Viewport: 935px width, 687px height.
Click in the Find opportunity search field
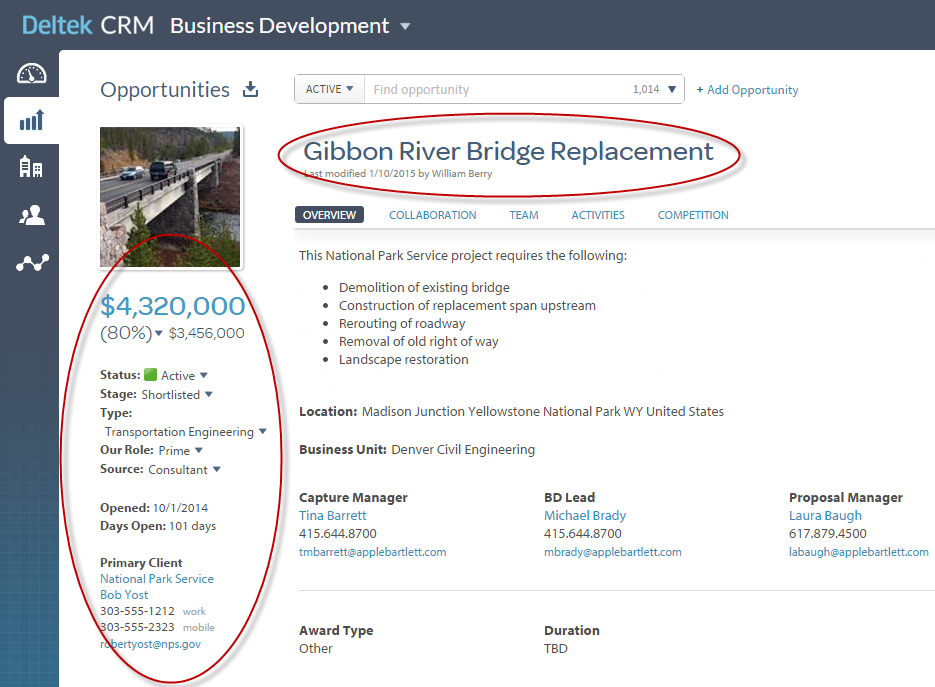pos(495,90)
